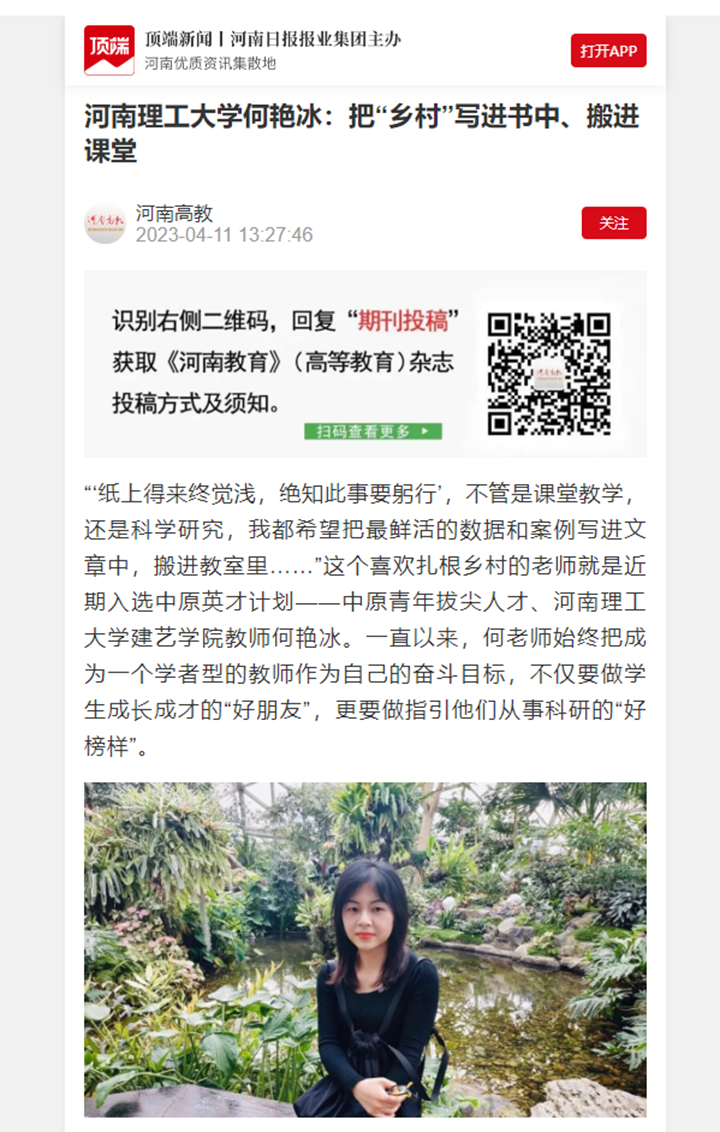Open the photo of woman in garden
The image size is (720, 1132).
click(365, 949)
